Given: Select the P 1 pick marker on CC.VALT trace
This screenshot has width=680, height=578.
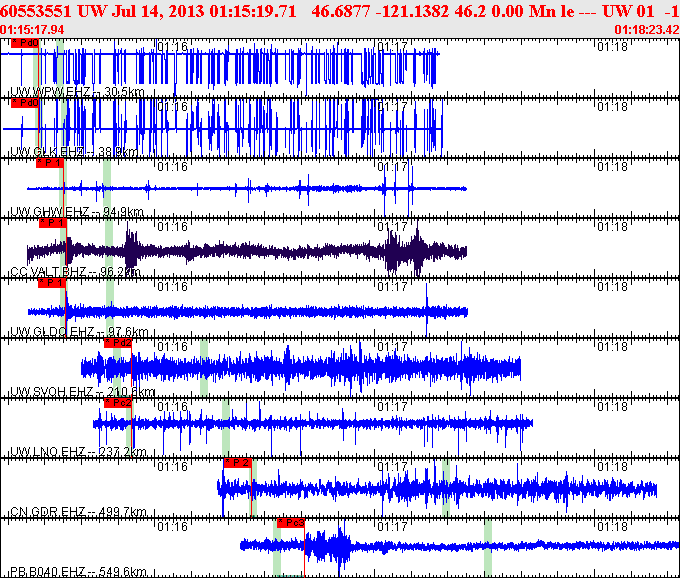Looking at the screenshot, I should [53, 223].
